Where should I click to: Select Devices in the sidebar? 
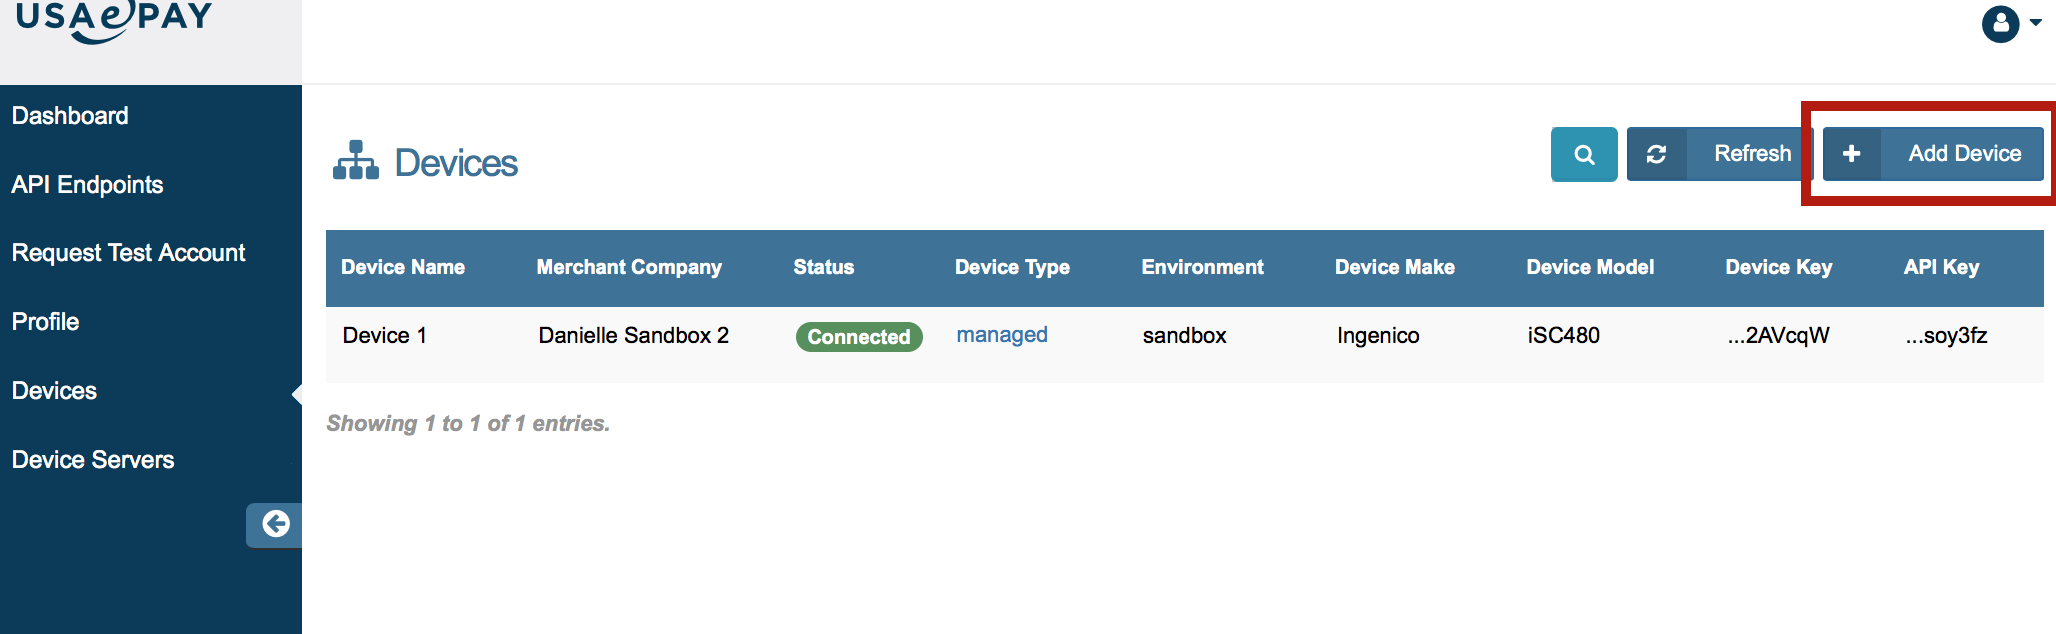click(54, 391)
